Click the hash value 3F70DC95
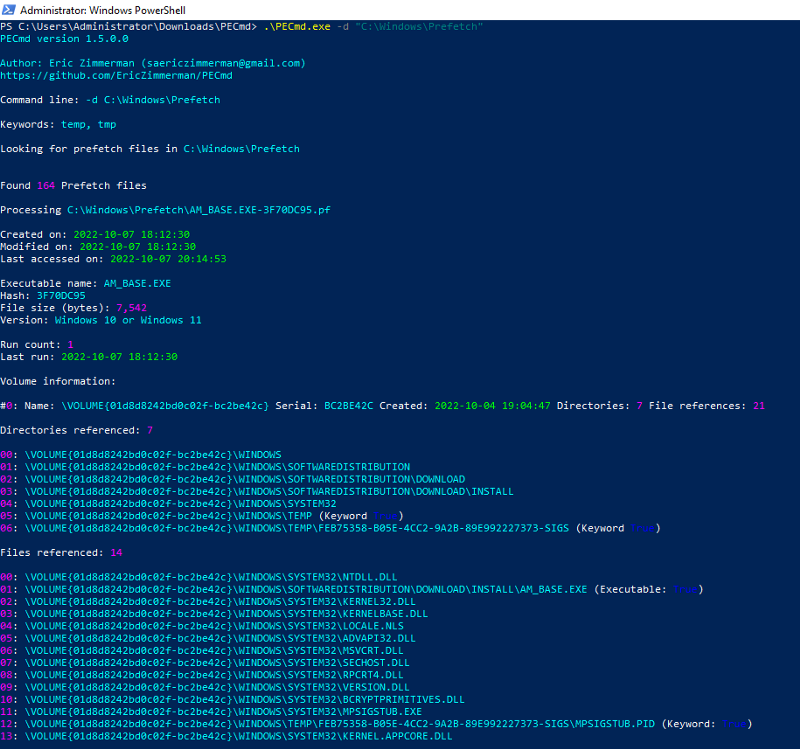The height and width of the screenshot is (749, 800). pos(61,296)
